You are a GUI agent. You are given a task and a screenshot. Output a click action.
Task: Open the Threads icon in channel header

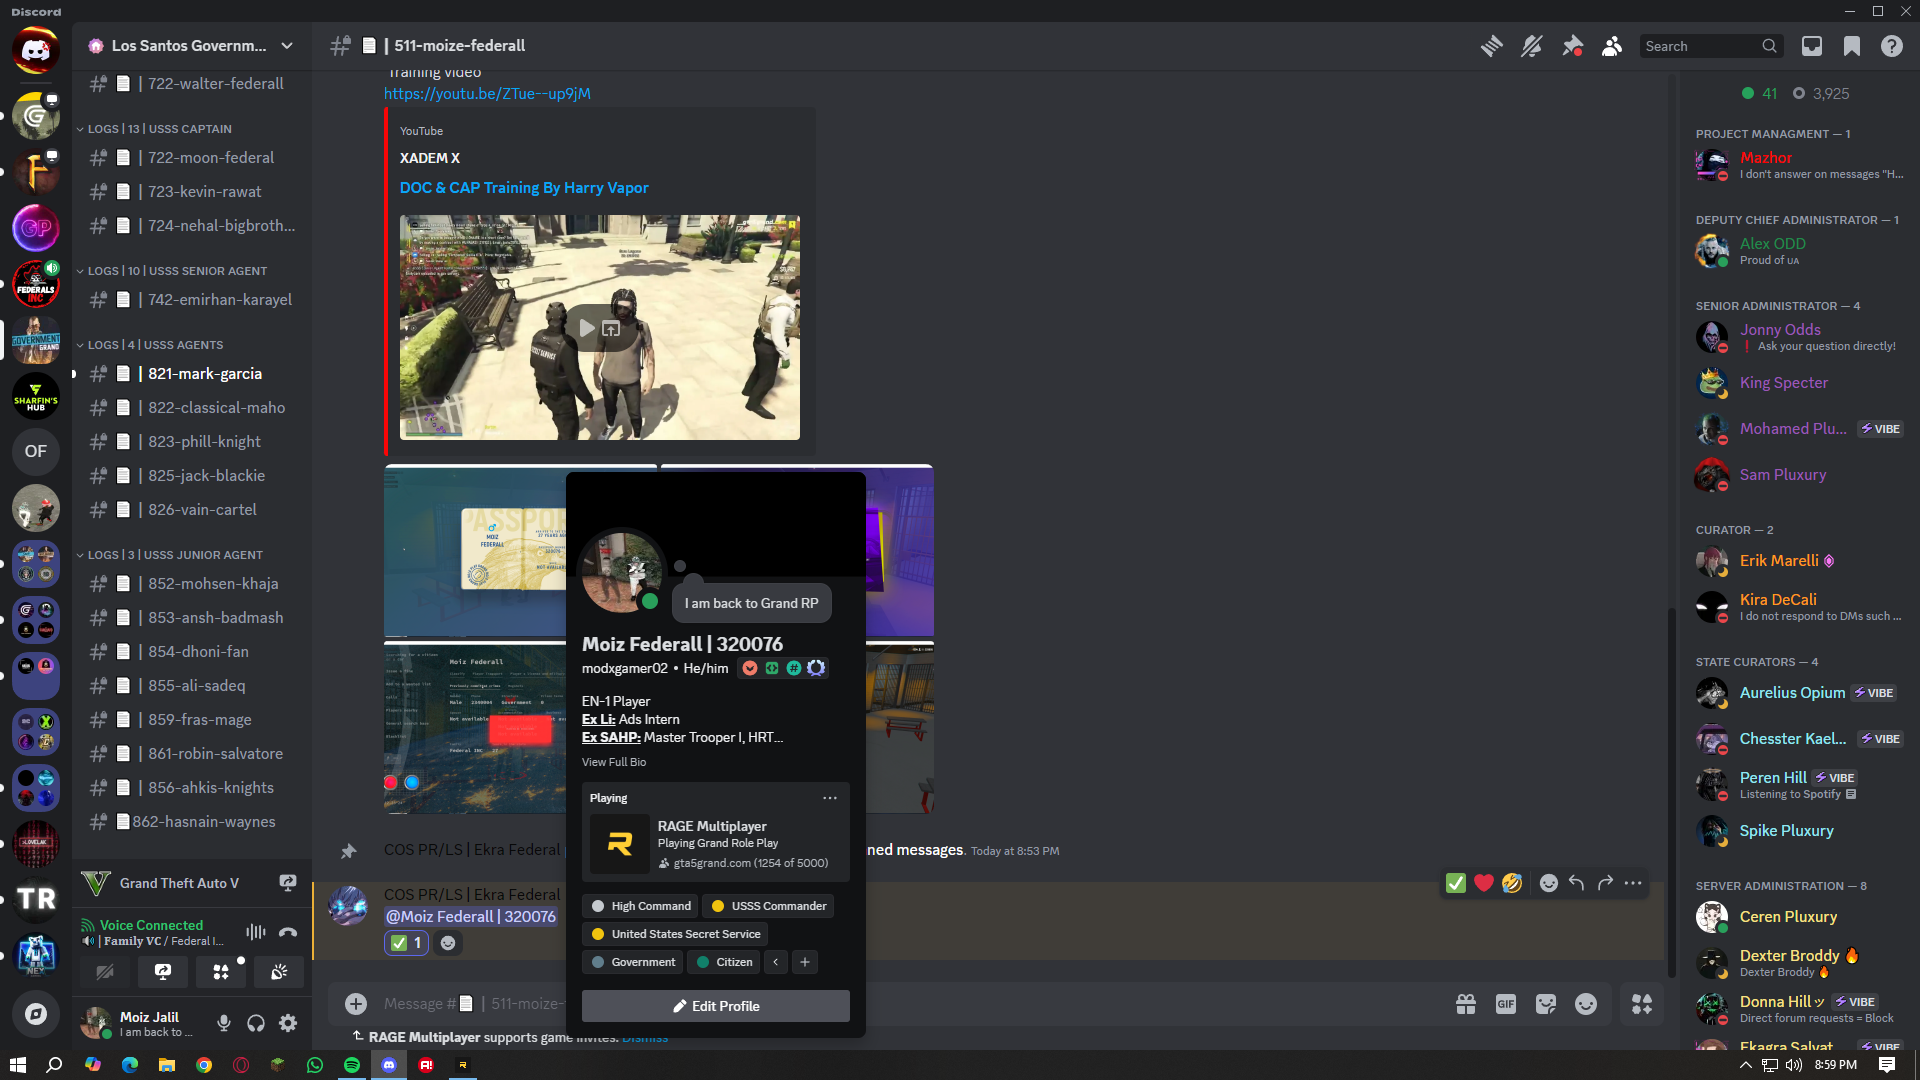(x=1491, y=46)
